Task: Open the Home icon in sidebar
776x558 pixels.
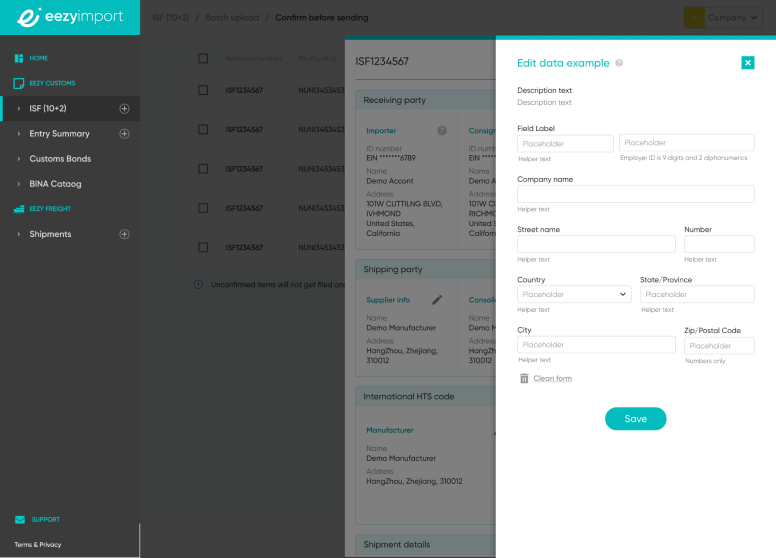Action: click(19, 58)
